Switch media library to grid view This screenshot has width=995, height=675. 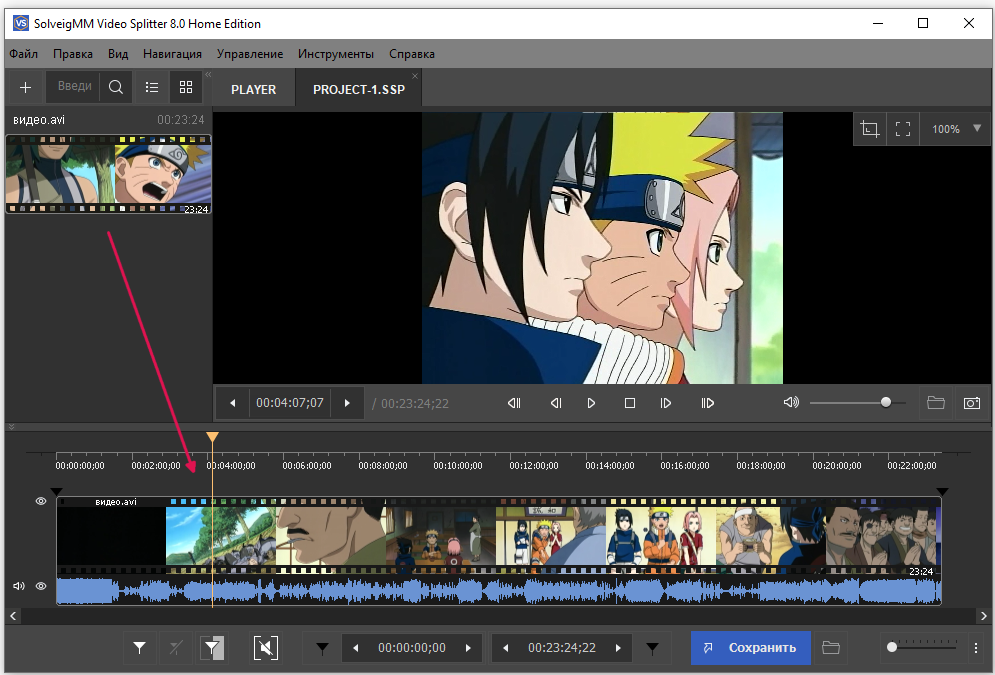coord(186,87)
